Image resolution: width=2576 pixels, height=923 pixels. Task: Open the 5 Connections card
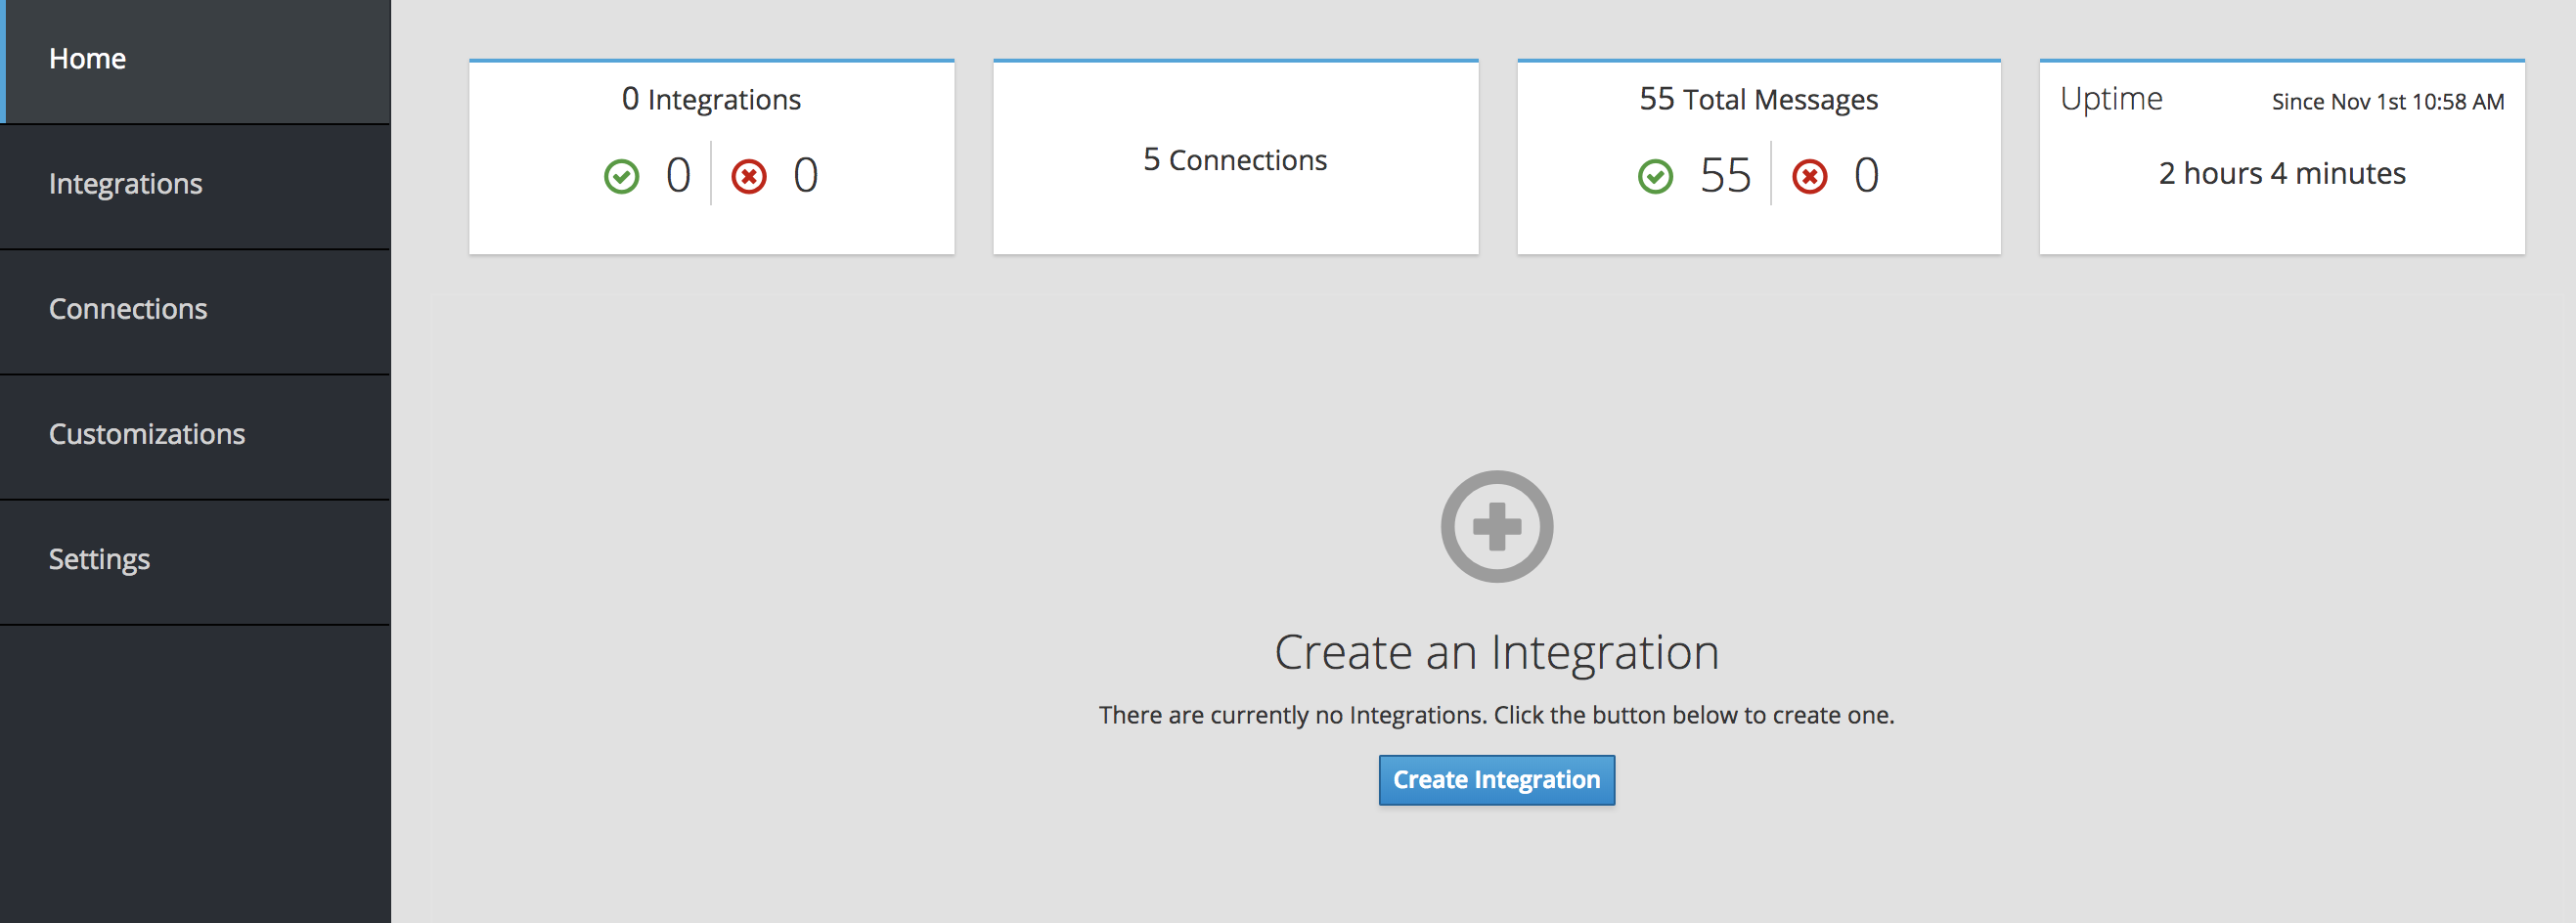(x=1235, y=158)
